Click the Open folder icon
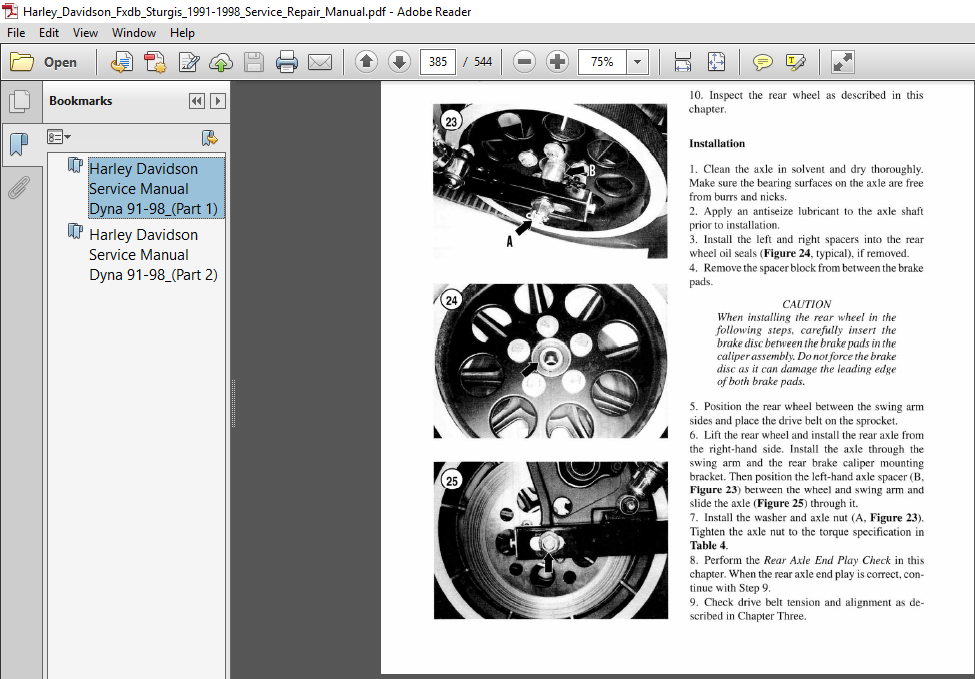Screen dimensions: 975x679 click(22, 62)
